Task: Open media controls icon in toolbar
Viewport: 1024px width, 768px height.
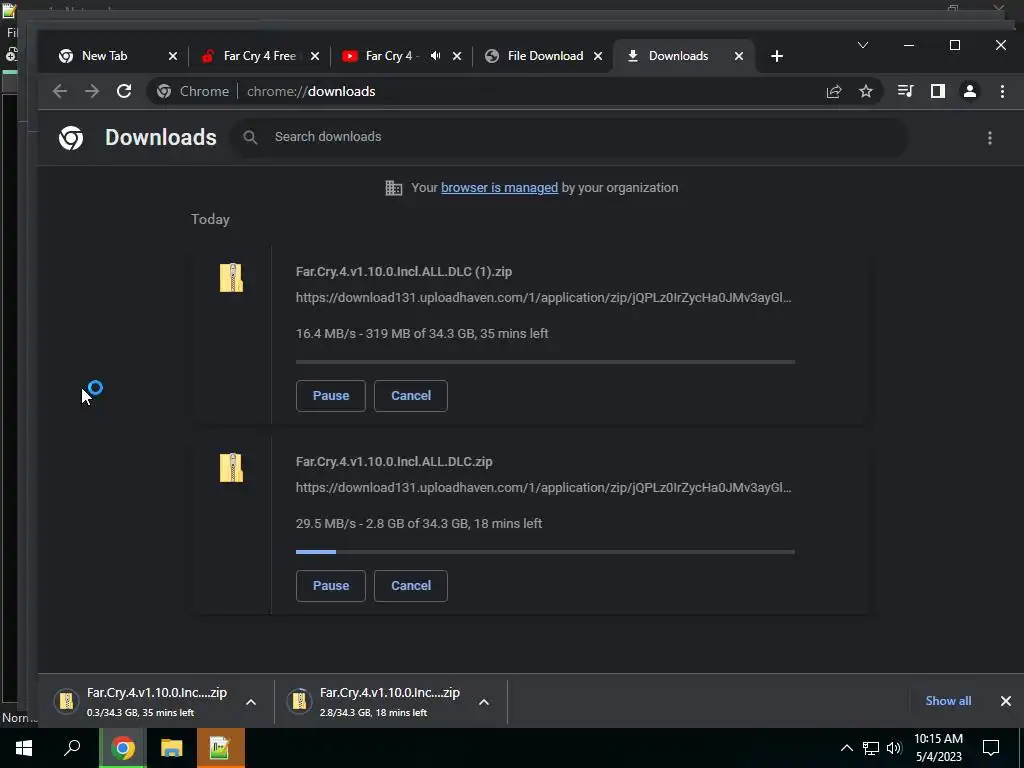Action: coord(905,91)
